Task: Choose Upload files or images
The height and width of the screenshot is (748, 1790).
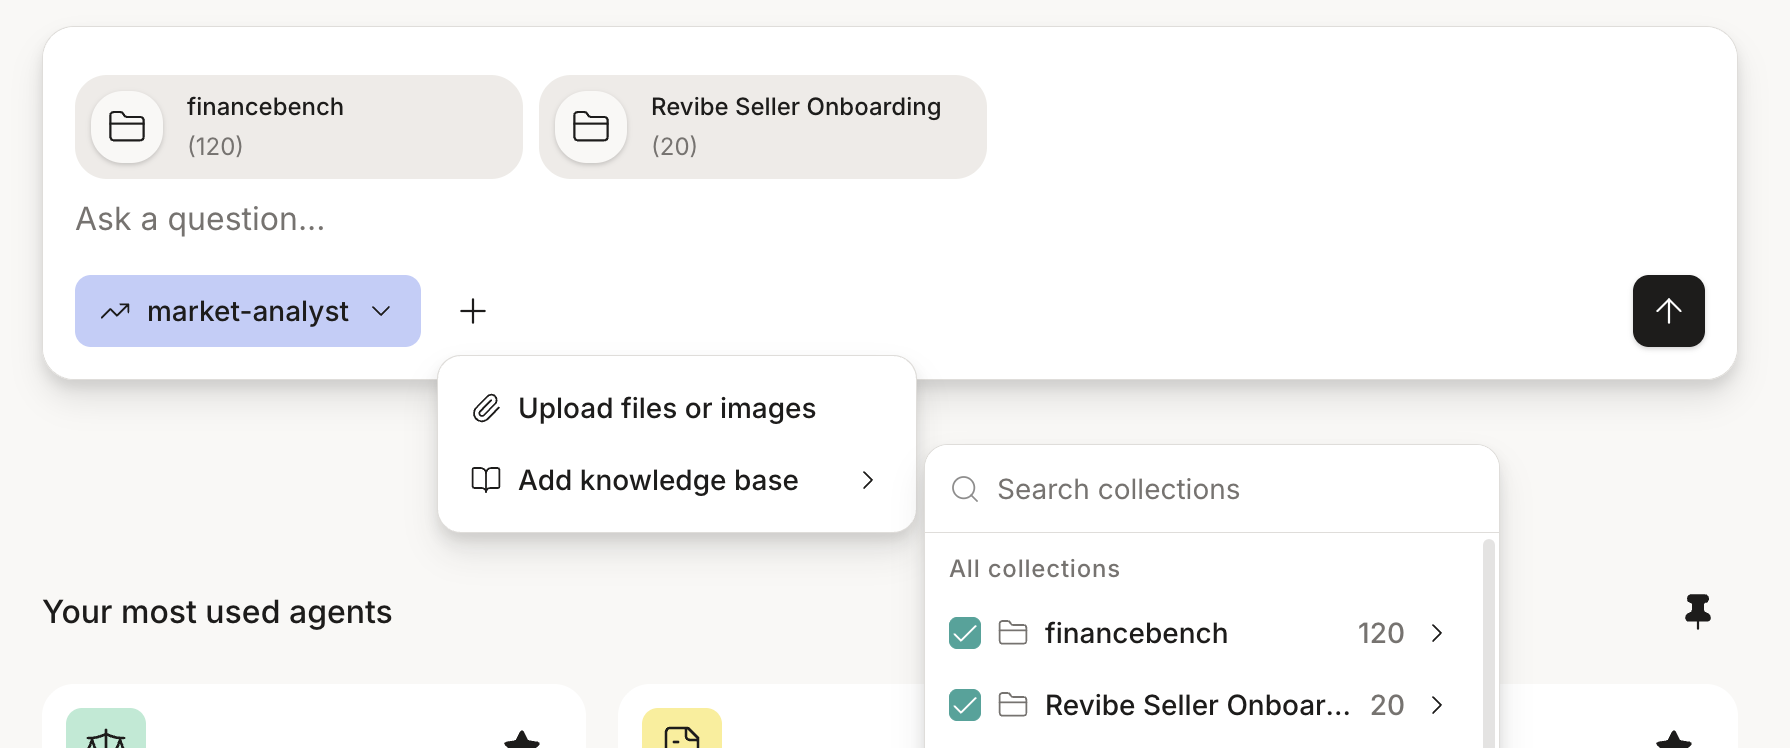Action: click(677, 408)
